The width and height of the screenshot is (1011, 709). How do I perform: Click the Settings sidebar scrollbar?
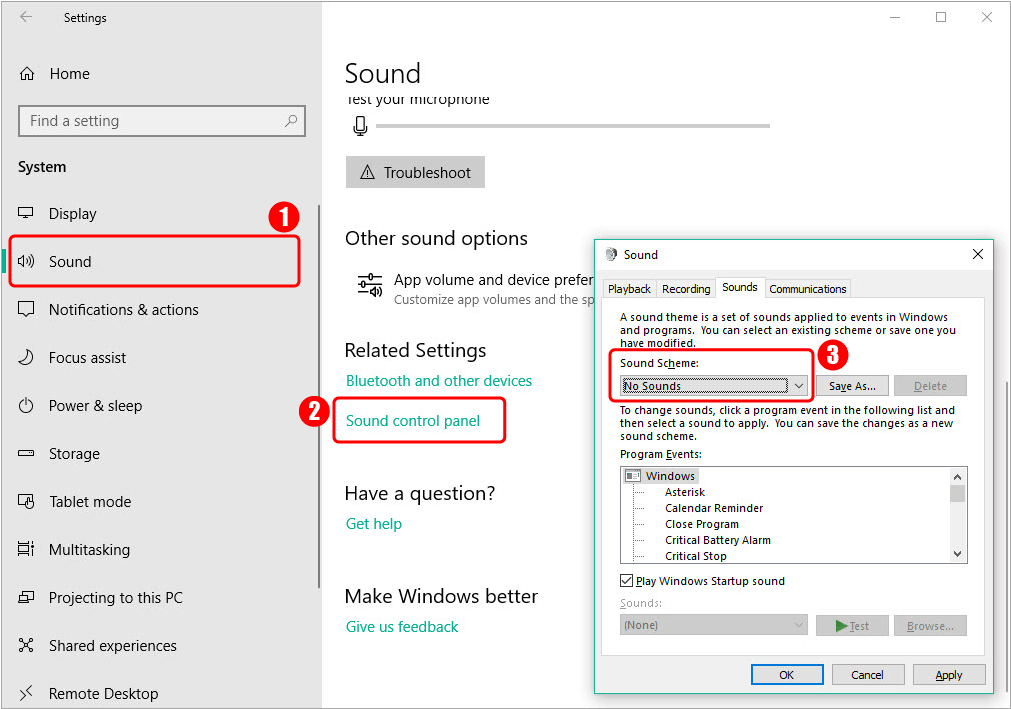click(x=319, y=396)
